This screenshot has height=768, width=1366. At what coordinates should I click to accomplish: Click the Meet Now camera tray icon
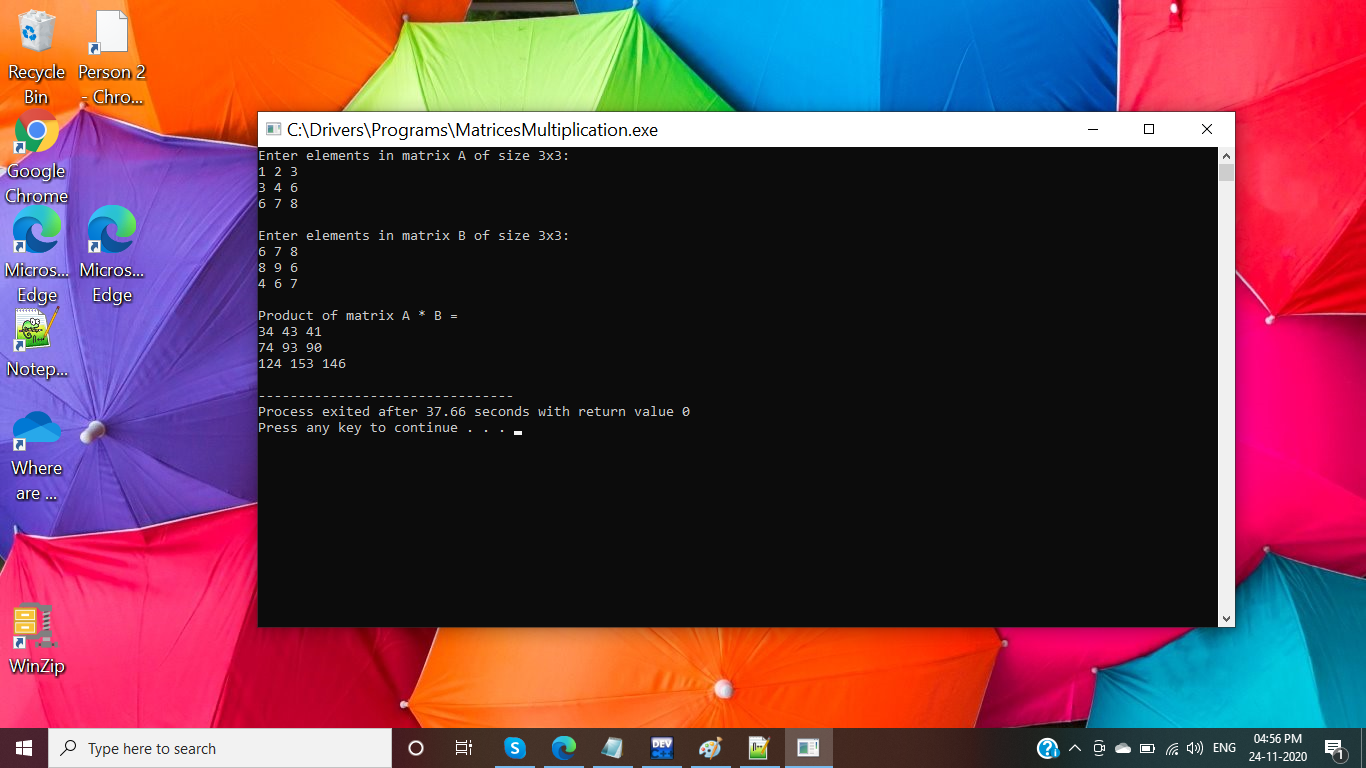point(1099,748)
